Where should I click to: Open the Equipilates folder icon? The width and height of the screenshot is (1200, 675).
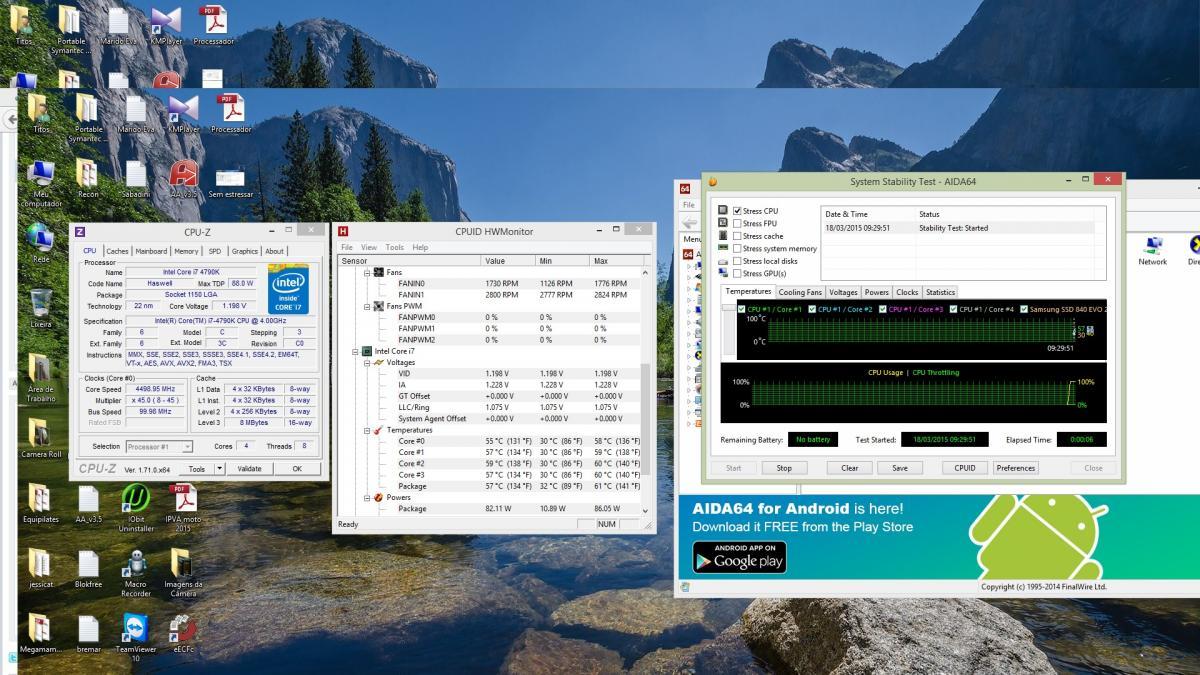pyautogui.click(x=41, y=498)
